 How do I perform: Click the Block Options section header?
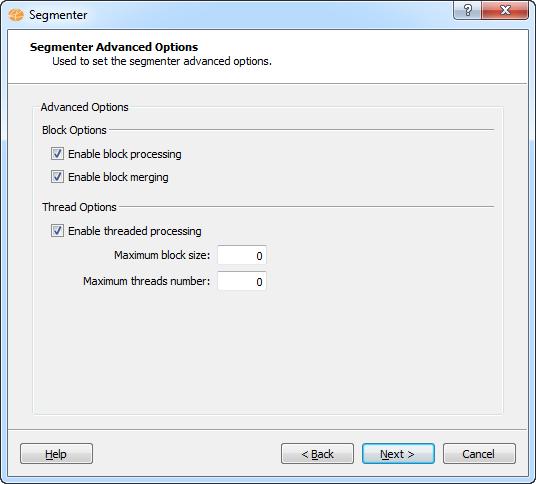[74, 130]
